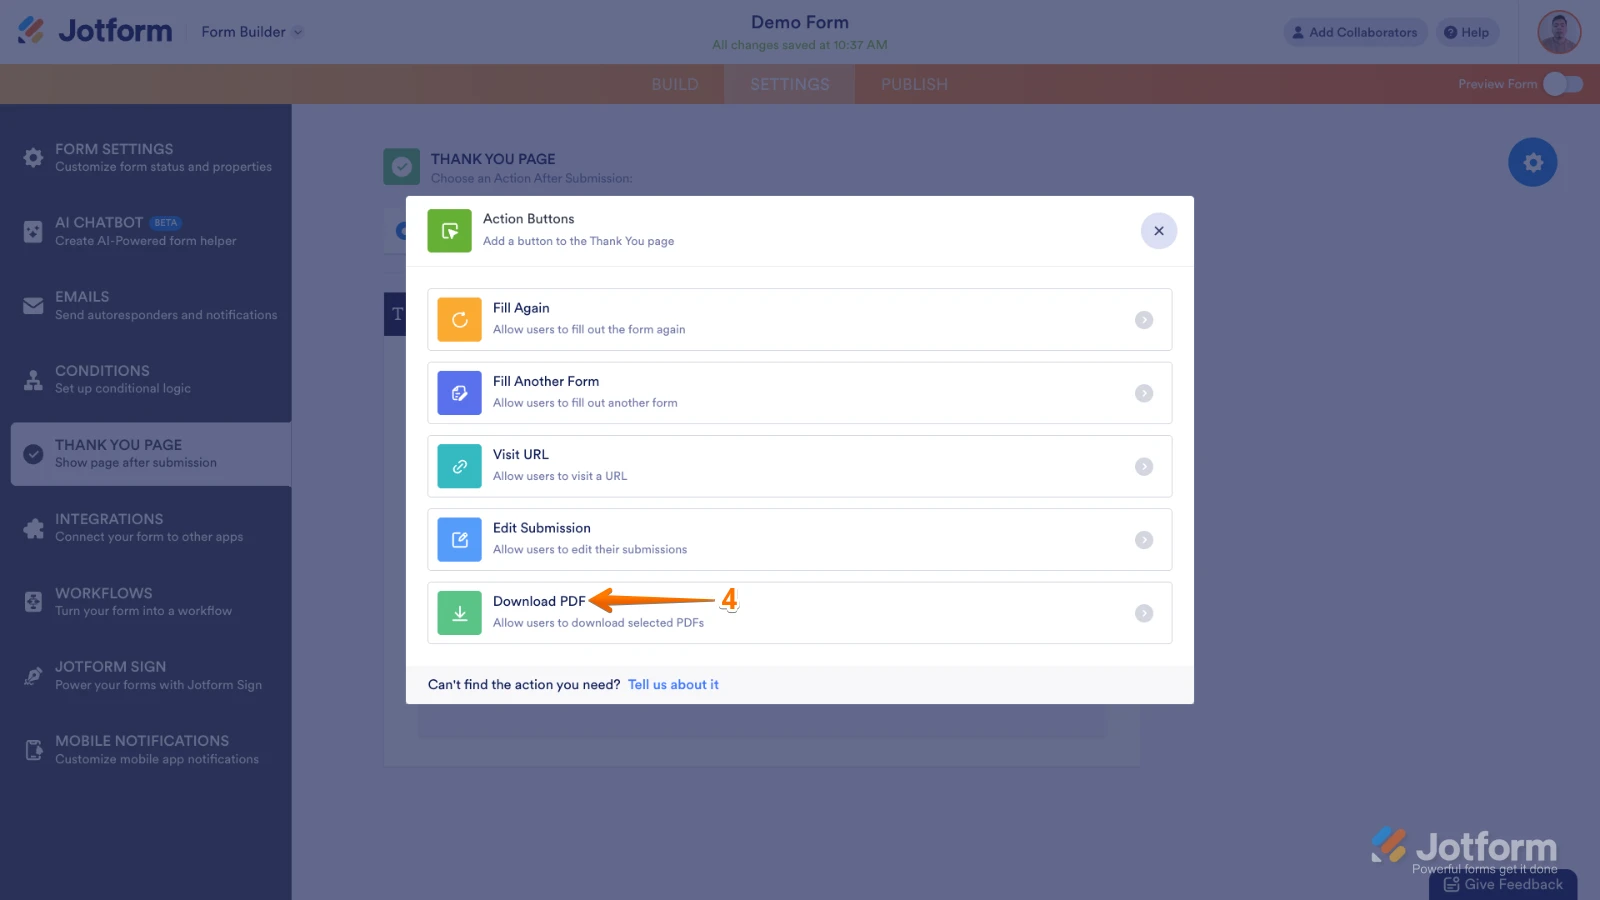Click the Thank You Page header check icon

click(402, 167)
